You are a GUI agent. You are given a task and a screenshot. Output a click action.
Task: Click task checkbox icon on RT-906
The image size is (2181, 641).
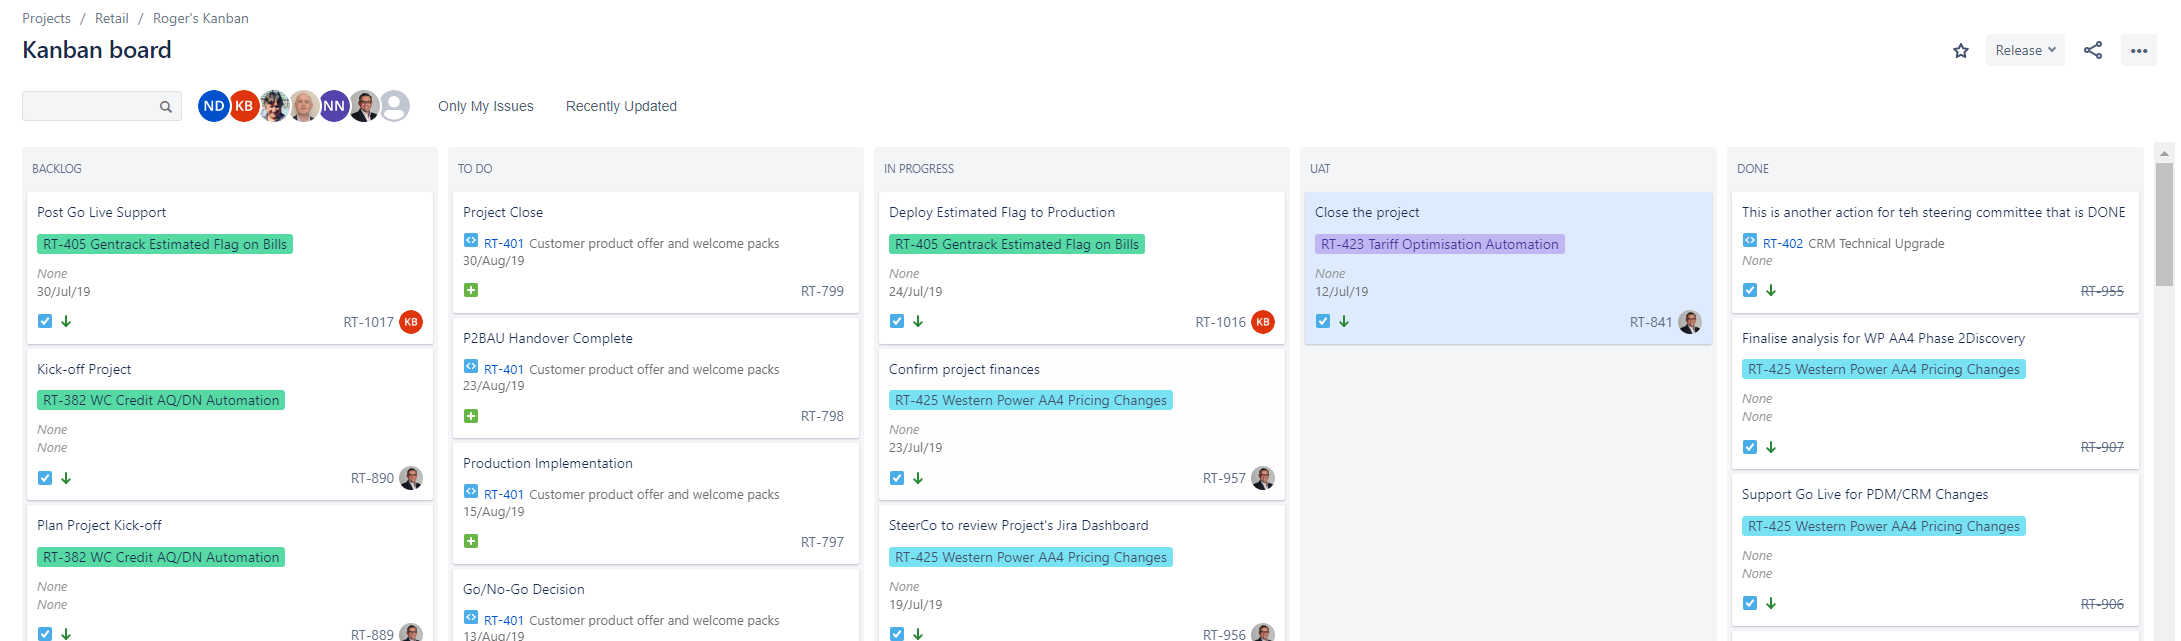tap(1750, 603)
